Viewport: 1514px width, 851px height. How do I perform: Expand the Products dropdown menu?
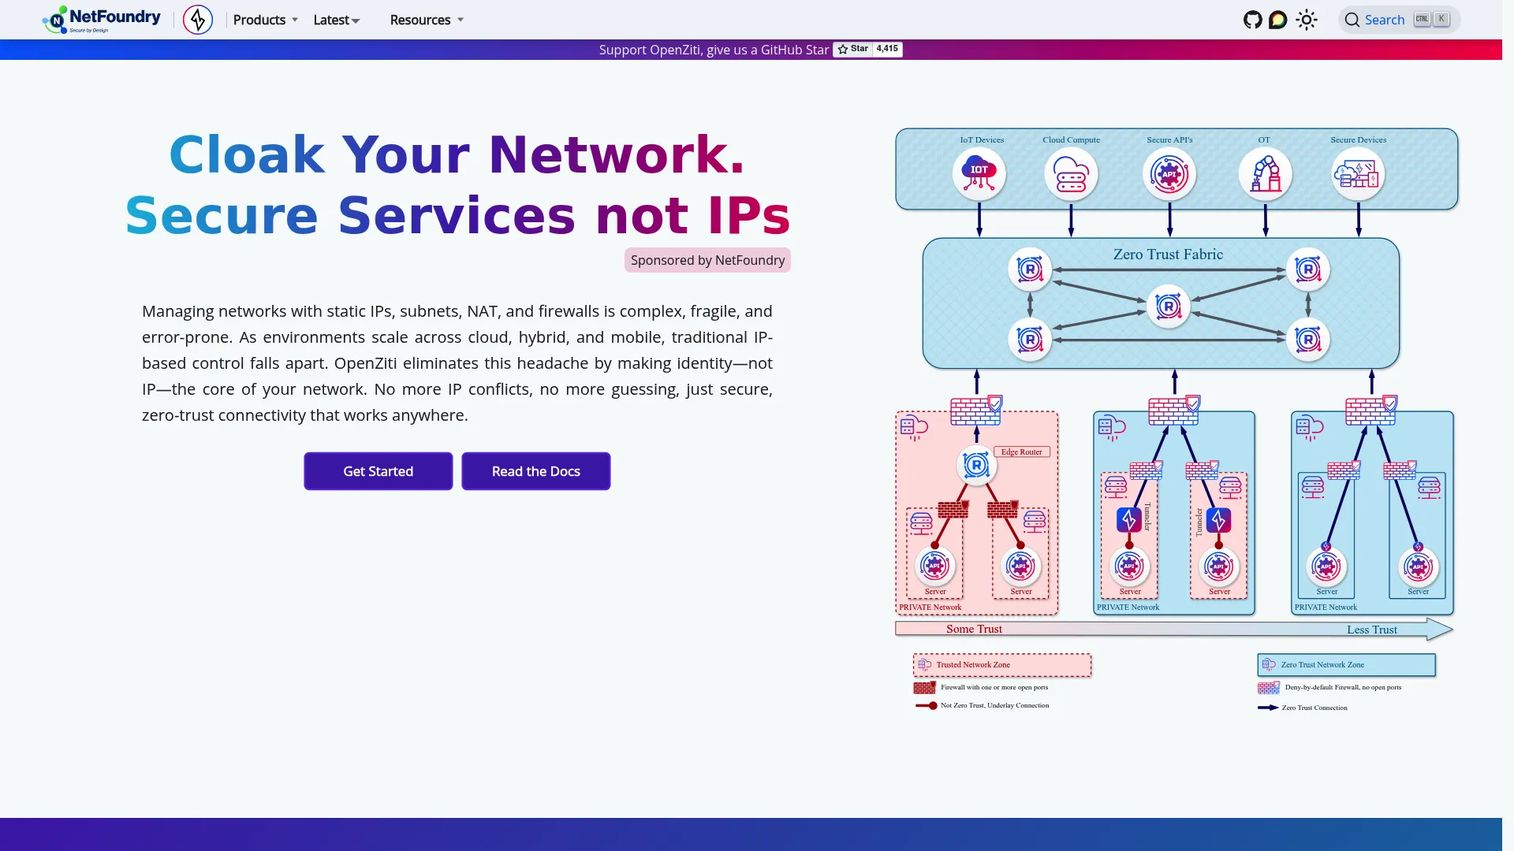click(266, 20)
